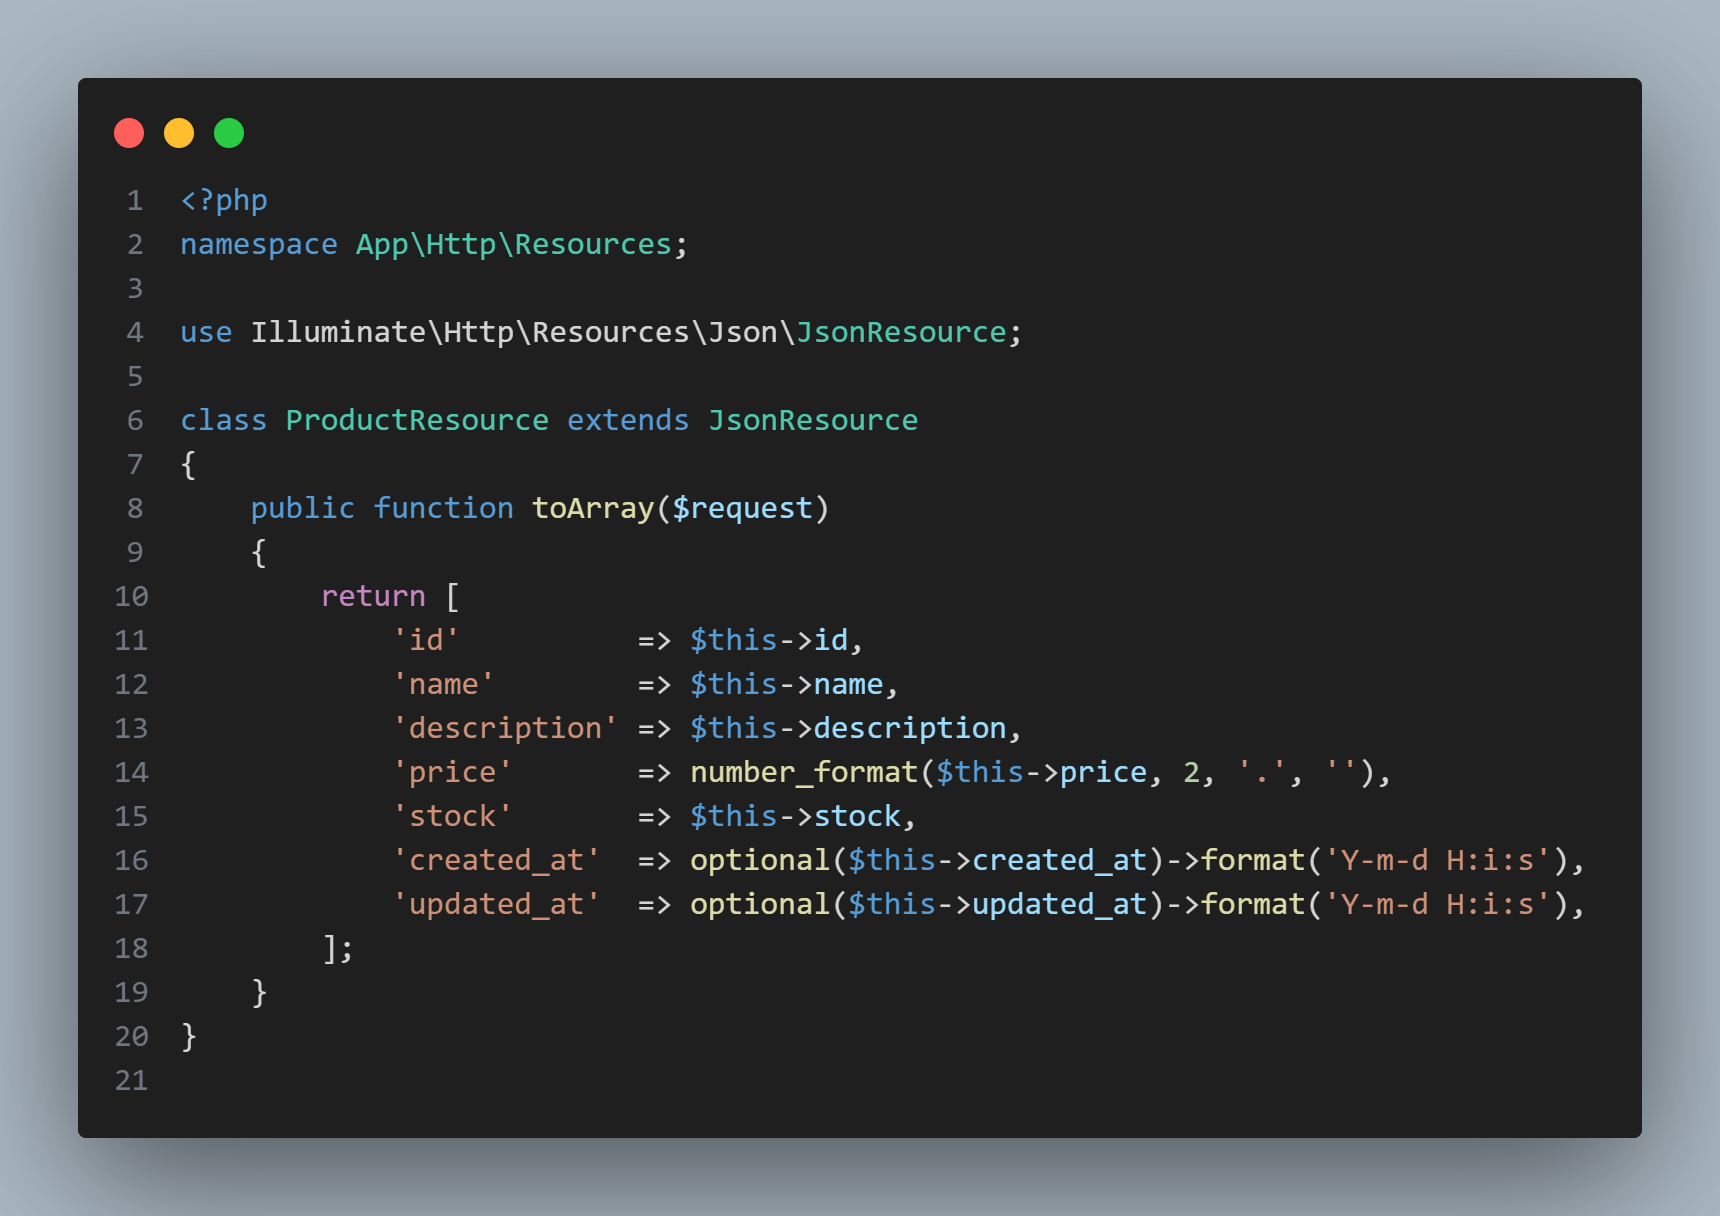Click the extends keyword
This screenshot has height=1216, width=1720.
pyautogui.click(x=627, y=421)
